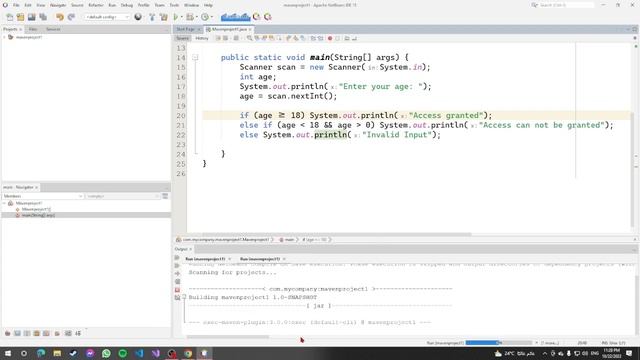This screenshot has width=640, height=360.
Task: Click the Find Selection magnifier in editor toolbar
Action: (x=249, y=38)
